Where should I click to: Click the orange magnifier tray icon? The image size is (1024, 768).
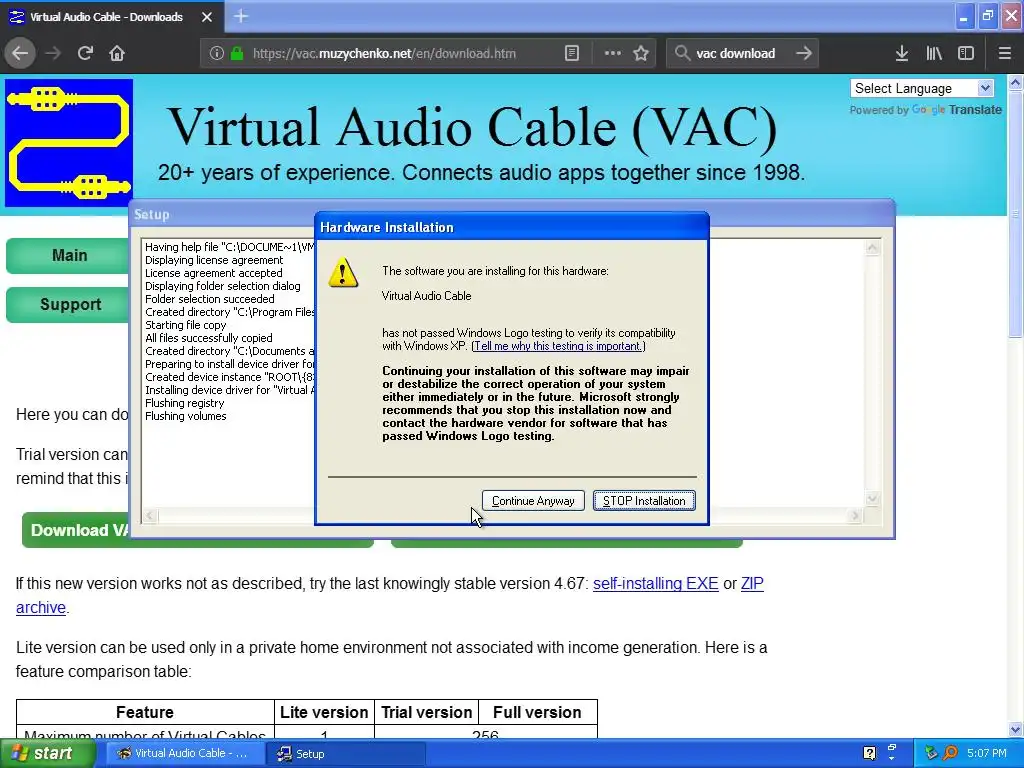tap(950, 753)
